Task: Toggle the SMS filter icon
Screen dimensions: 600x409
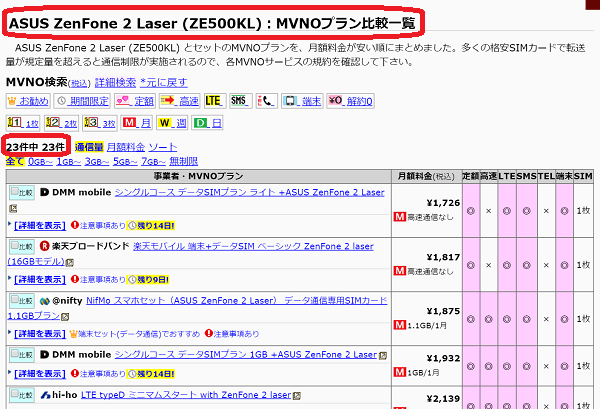Action: tap(241, 101)
